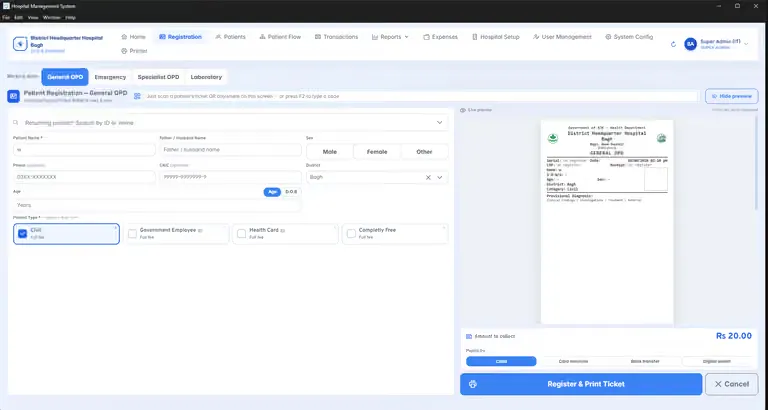Screen dimensions: 768x410
Task: Click the QR code scan icon
Action: tap(137, 96)
